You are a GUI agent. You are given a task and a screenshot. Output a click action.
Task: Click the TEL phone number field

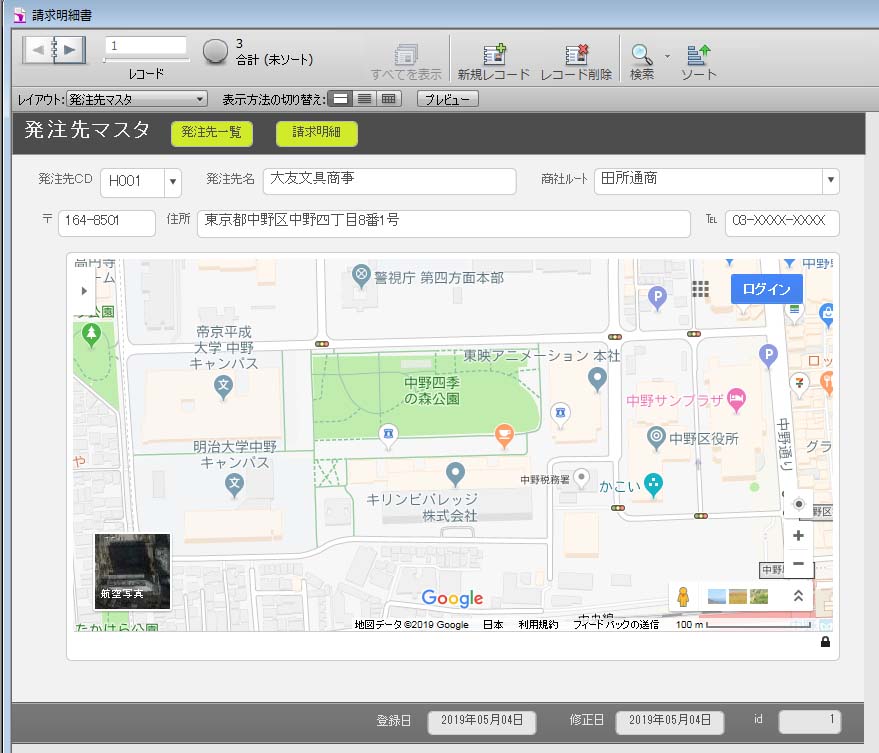pyautogui.click(x=782, y=223)
